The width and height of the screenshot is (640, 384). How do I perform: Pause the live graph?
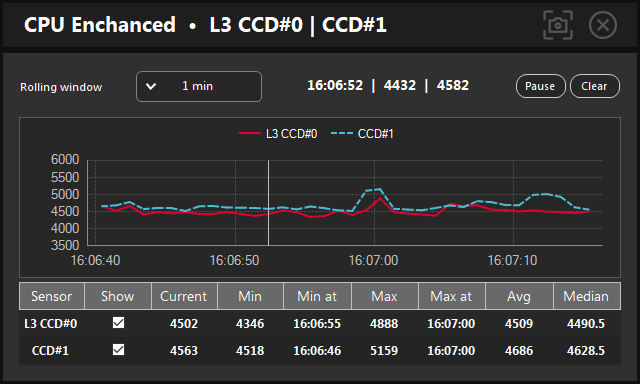pos(540,86)
